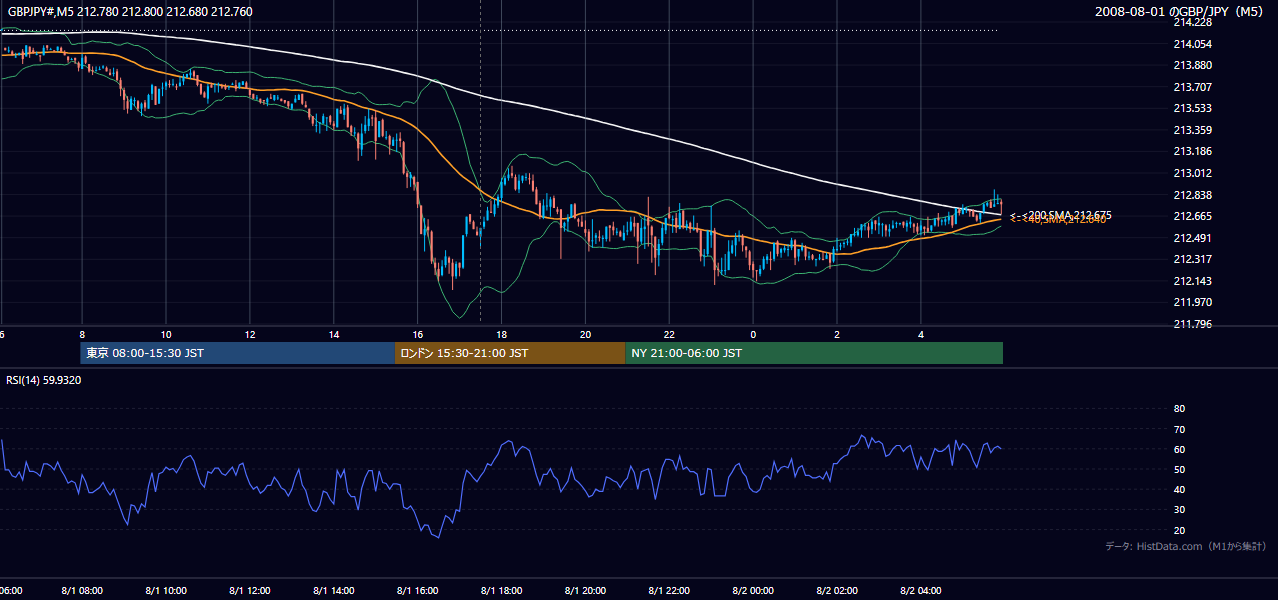Click the RSI scale value 20

[1179, 530]
